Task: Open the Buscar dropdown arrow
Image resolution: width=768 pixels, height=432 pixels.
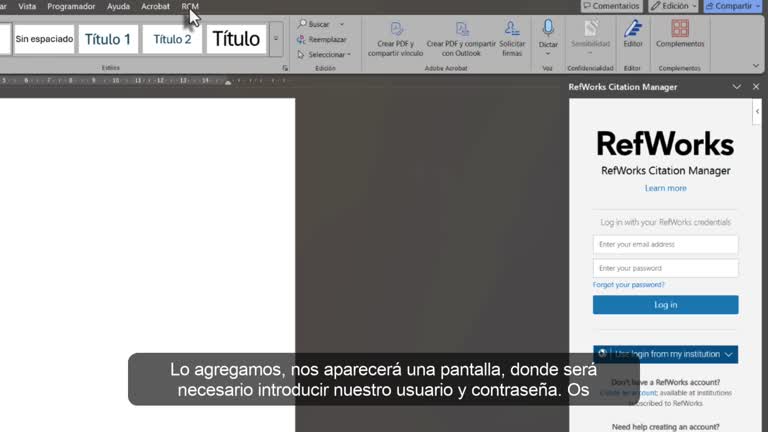Action: 342,24
